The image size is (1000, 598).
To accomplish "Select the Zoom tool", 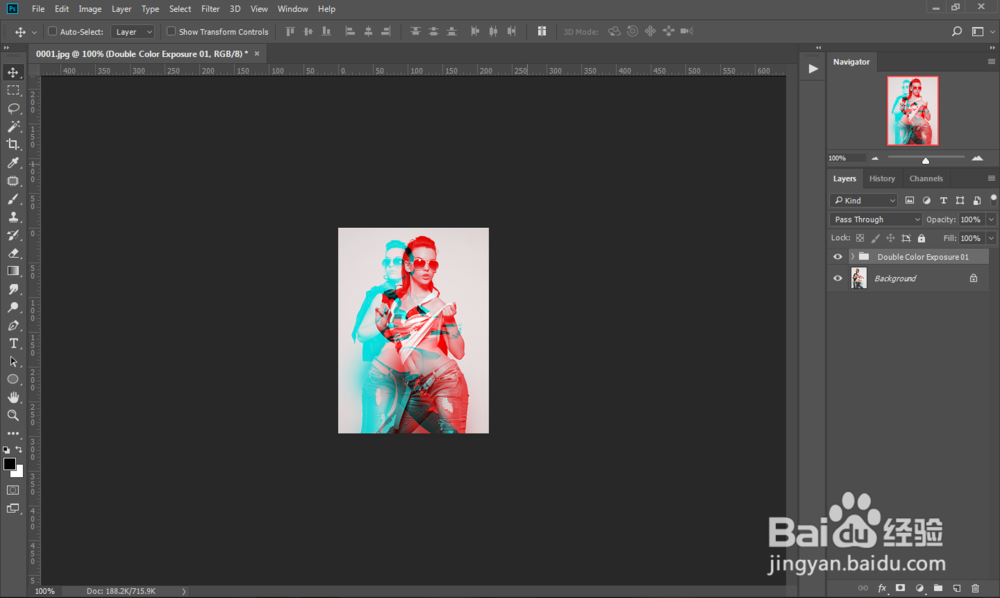I will pyautogui.click(x=13, y=415).
